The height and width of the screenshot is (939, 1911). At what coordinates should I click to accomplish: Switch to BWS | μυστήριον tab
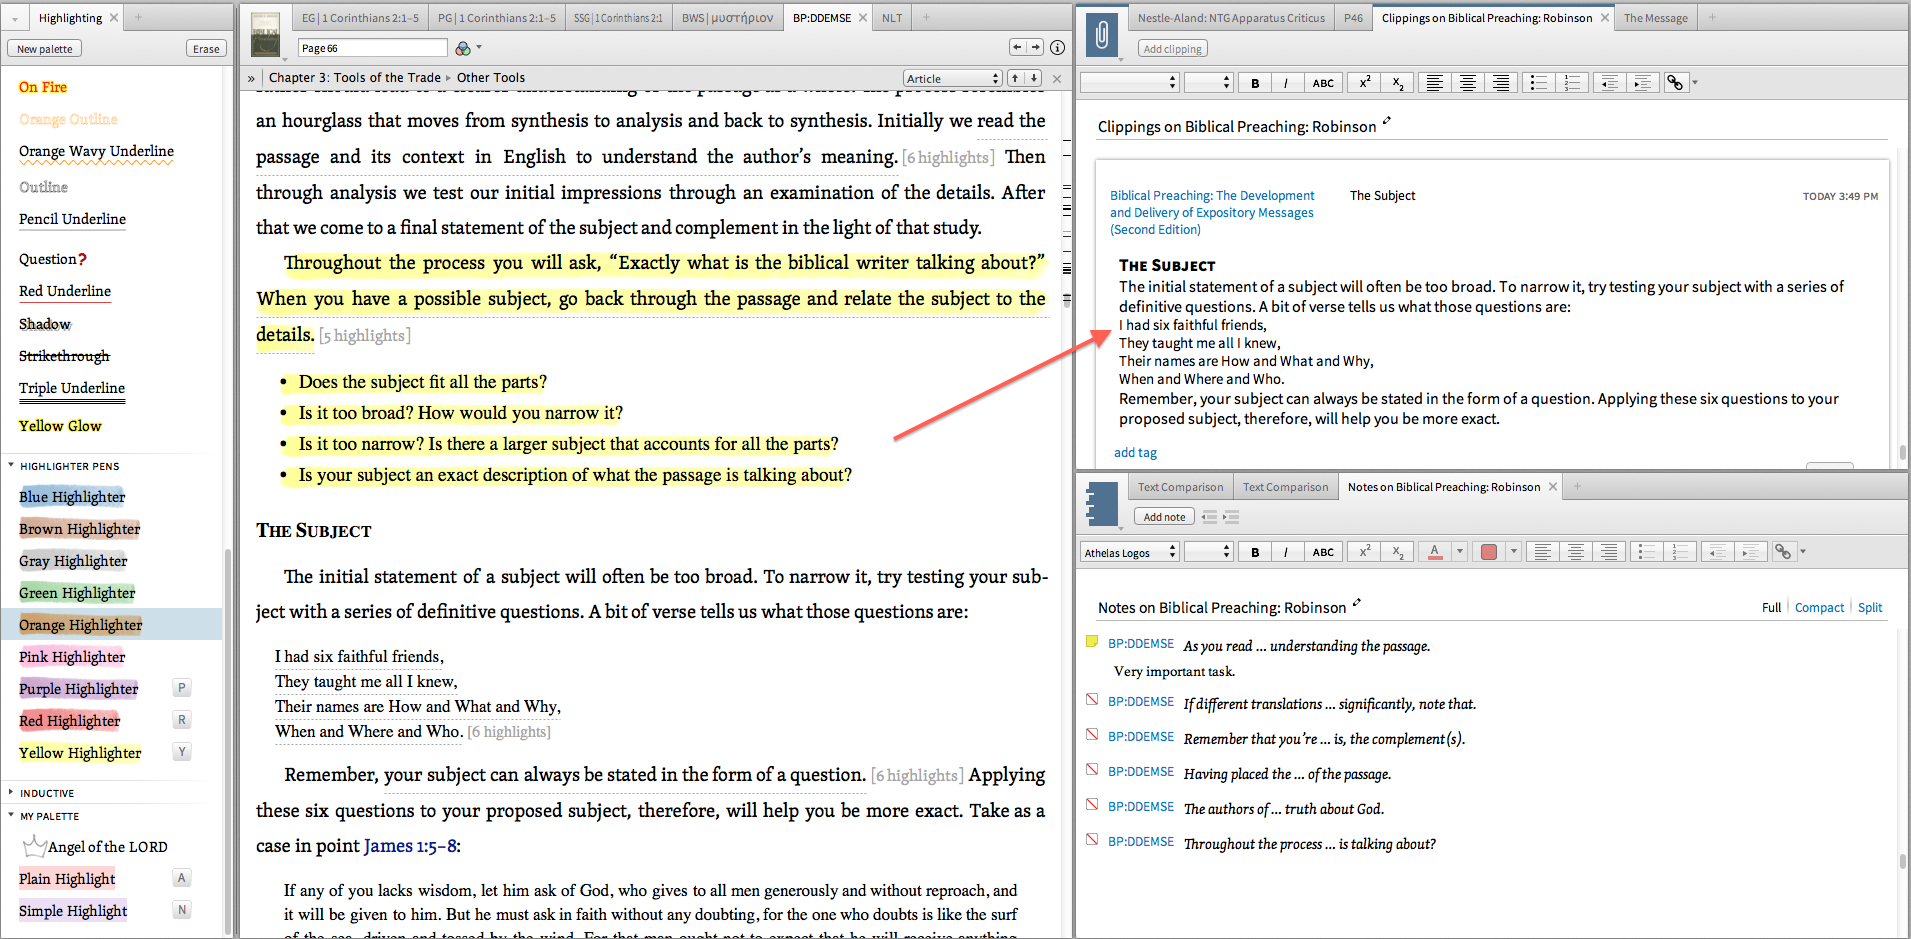pyautogui.click(x=727, y=18)
